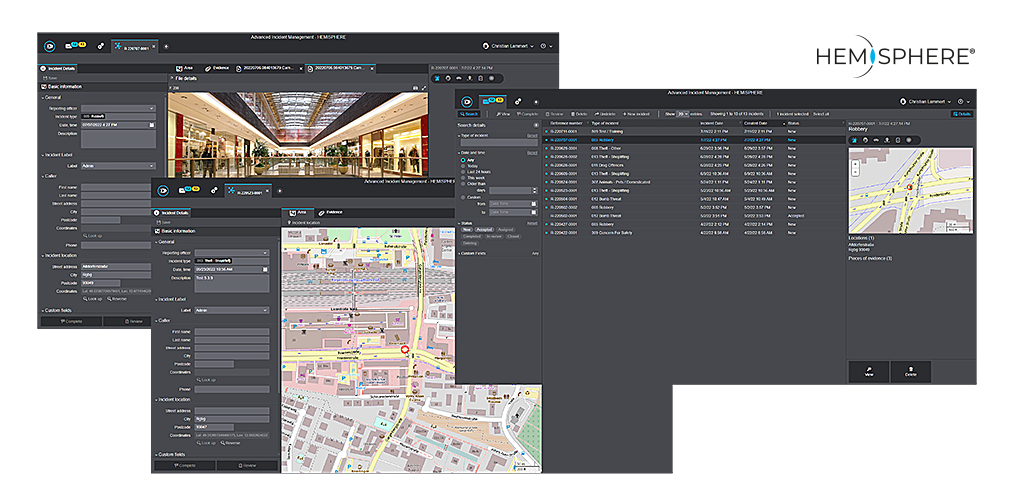Toggle the 'Accepted' status filter chip

(x=484, y=230)
